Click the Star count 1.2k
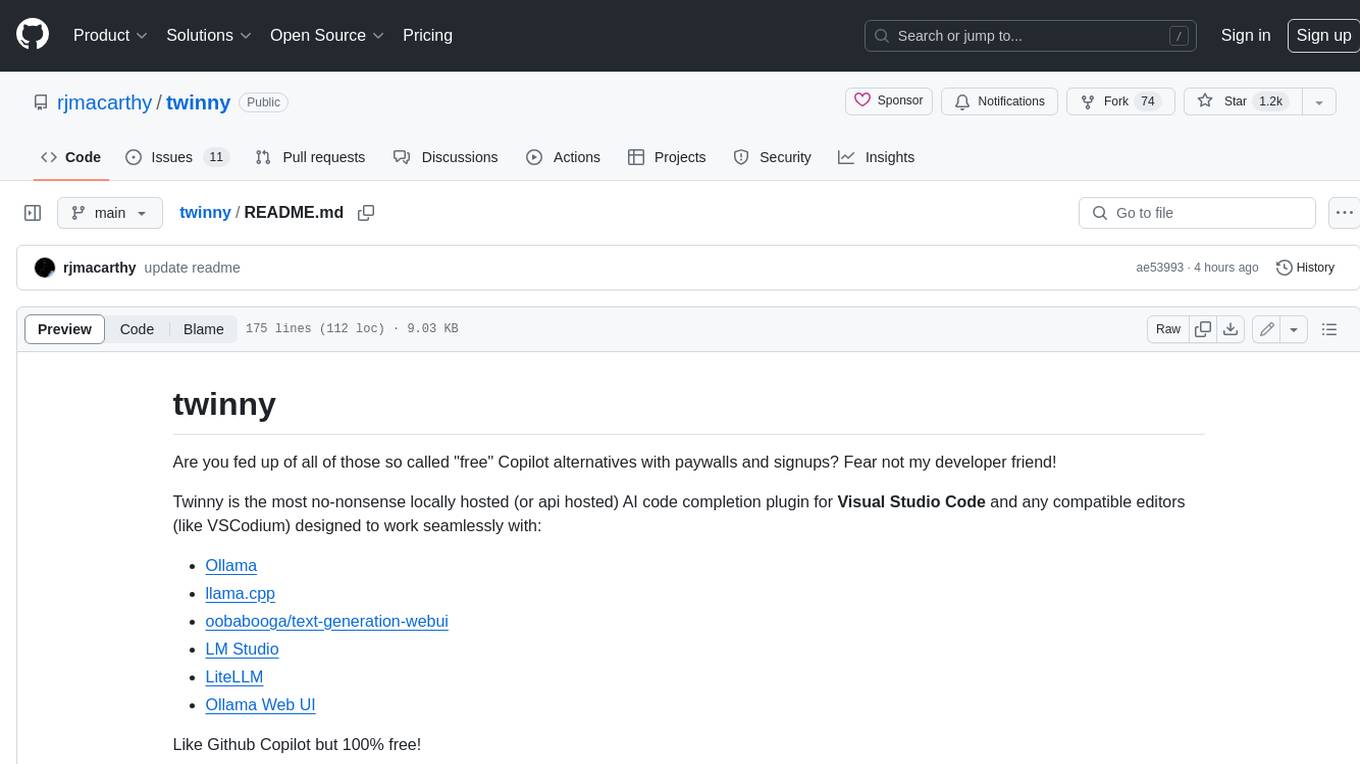Screen dimensions: 1360x764 point(1270,101)
